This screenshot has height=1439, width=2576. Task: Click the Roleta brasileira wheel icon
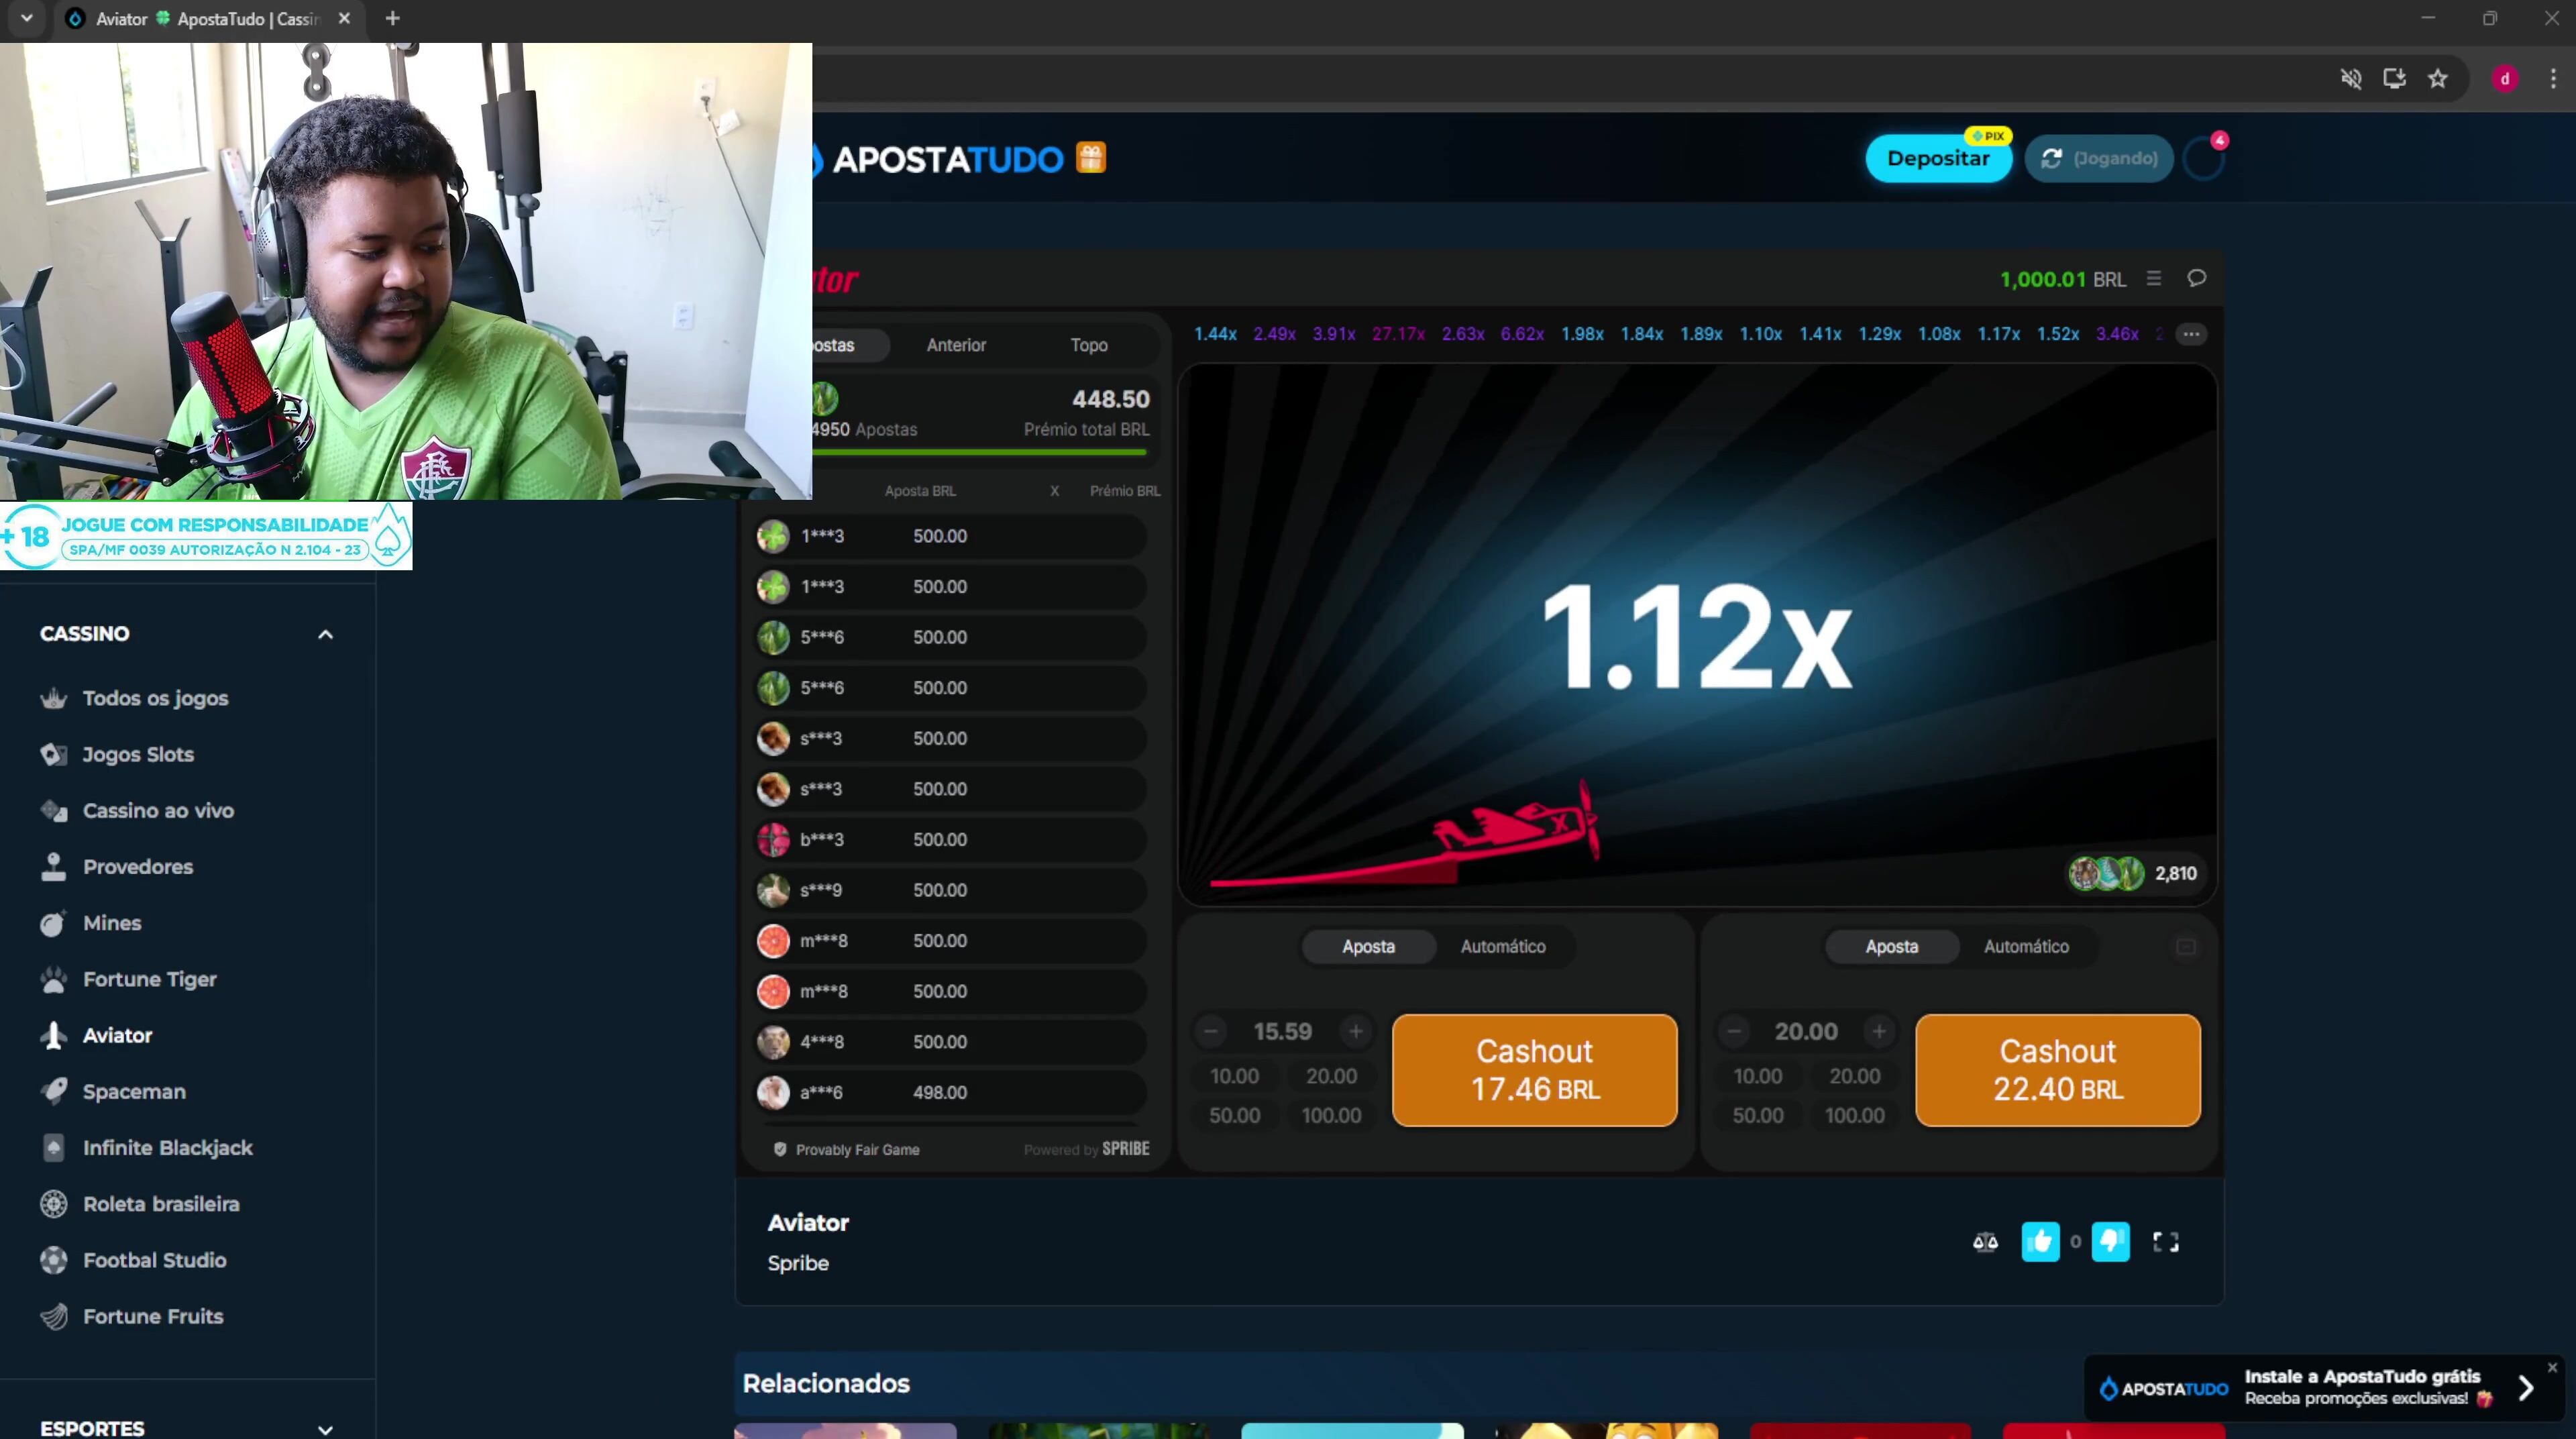coord(53,1204)
